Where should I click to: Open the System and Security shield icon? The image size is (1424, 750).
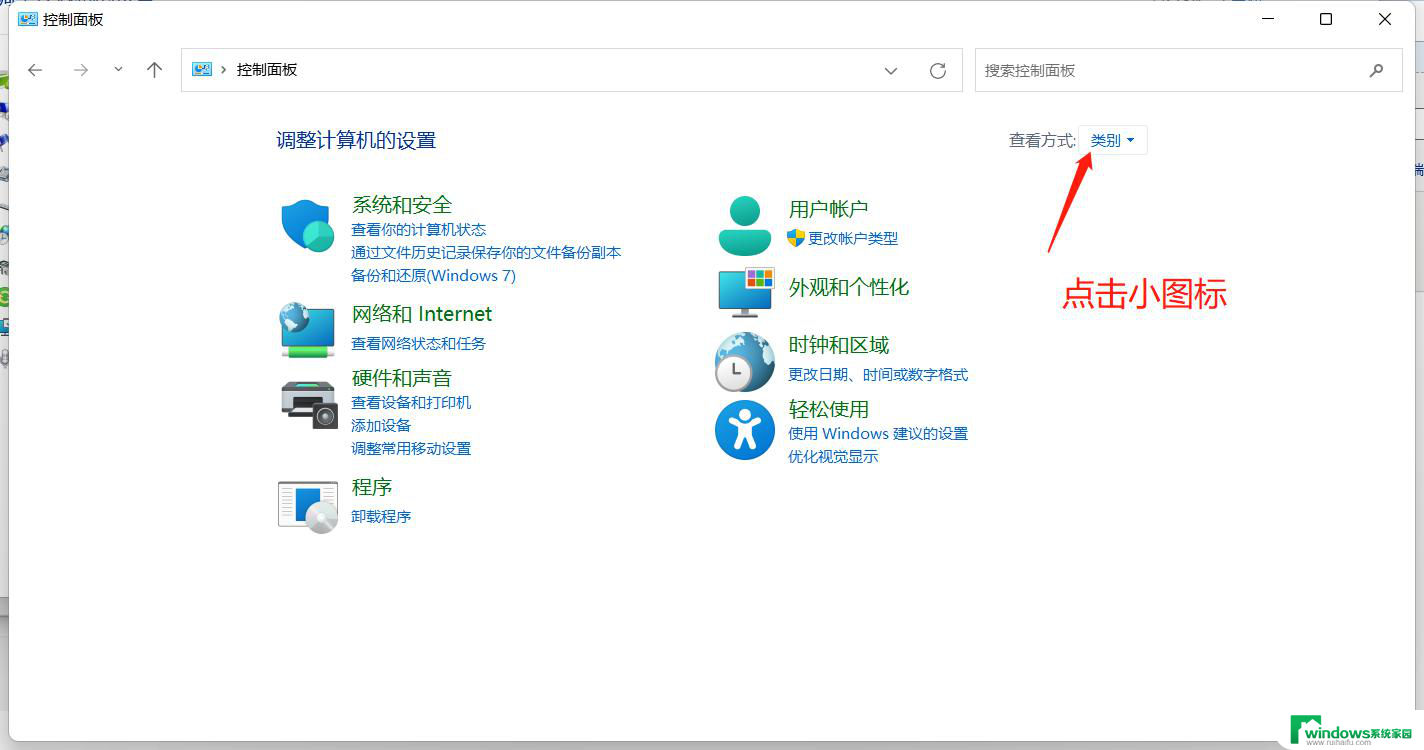tap(308, 225)
